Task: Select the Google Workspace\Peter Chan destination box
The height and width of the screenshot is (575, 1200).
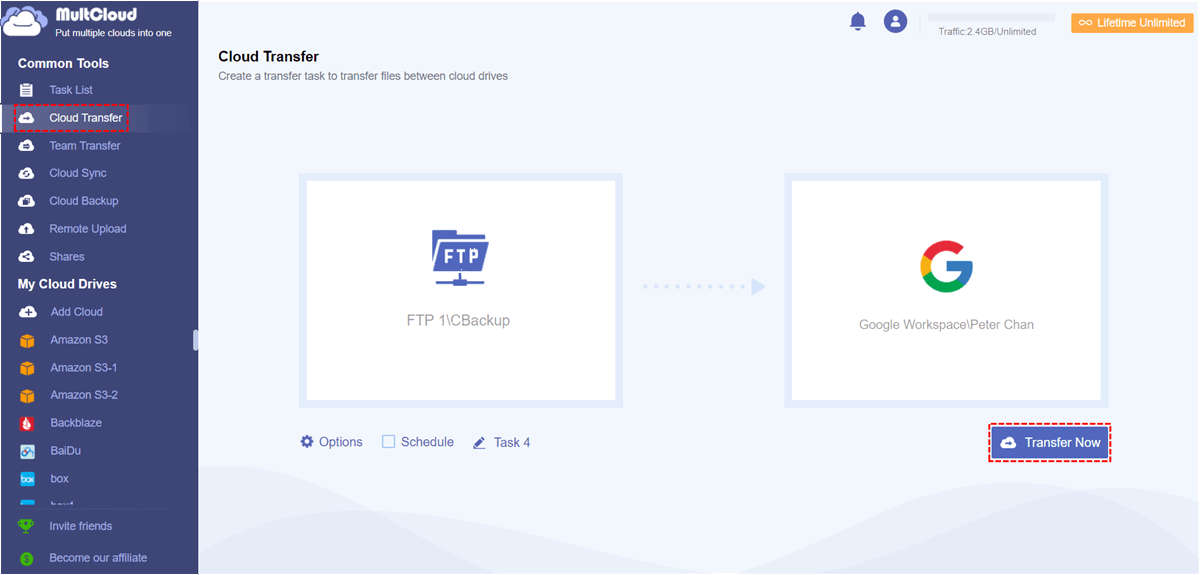Action: pyautogui.click(x=946, y=291)
